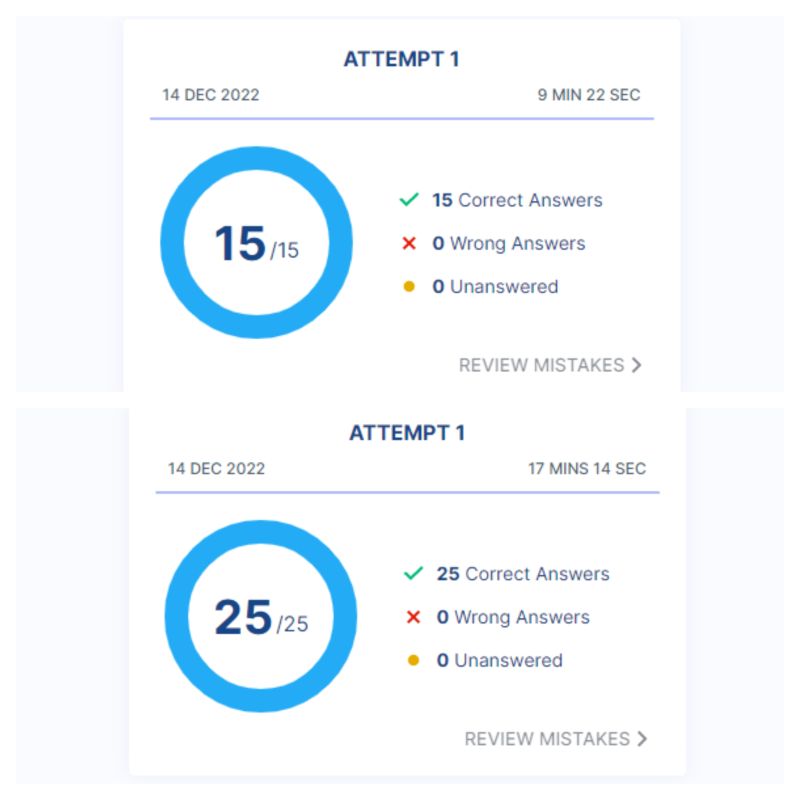The width and height of the screenshot is (800, 800).
Task: Click 14 DEC 2022 date in bottom card
Action: tap(216, 468)
